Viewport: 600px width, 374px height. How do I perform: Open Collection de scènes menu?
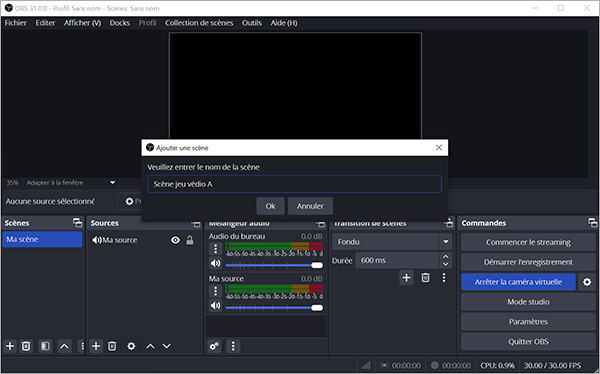coord(199,23)
